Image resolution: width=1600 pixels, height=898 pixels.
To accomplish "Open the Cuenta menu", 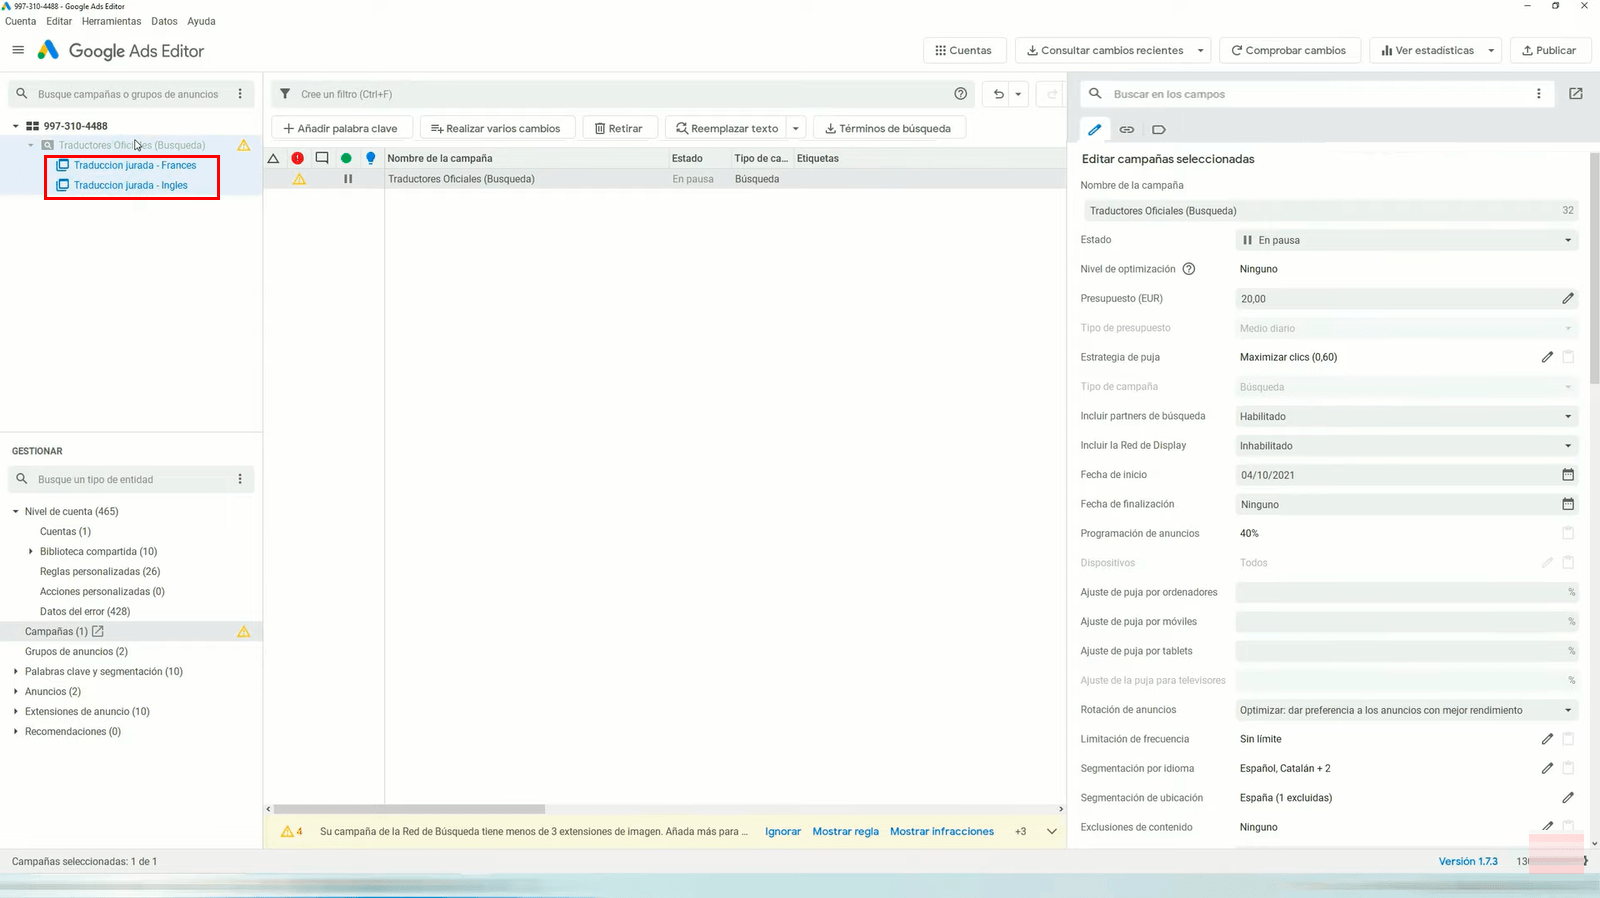I will click(x=20, y=21).
